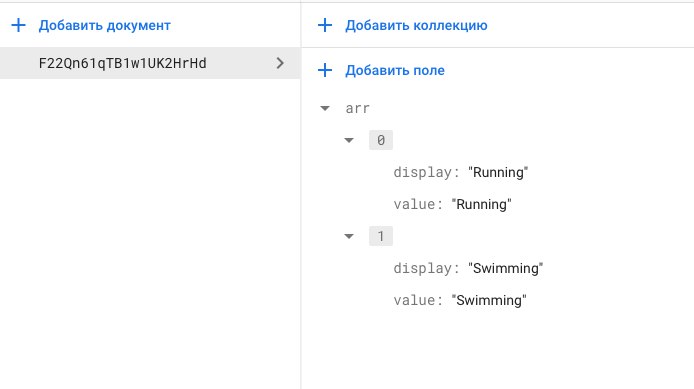Collapse array element 1

[x=349, y=236]
